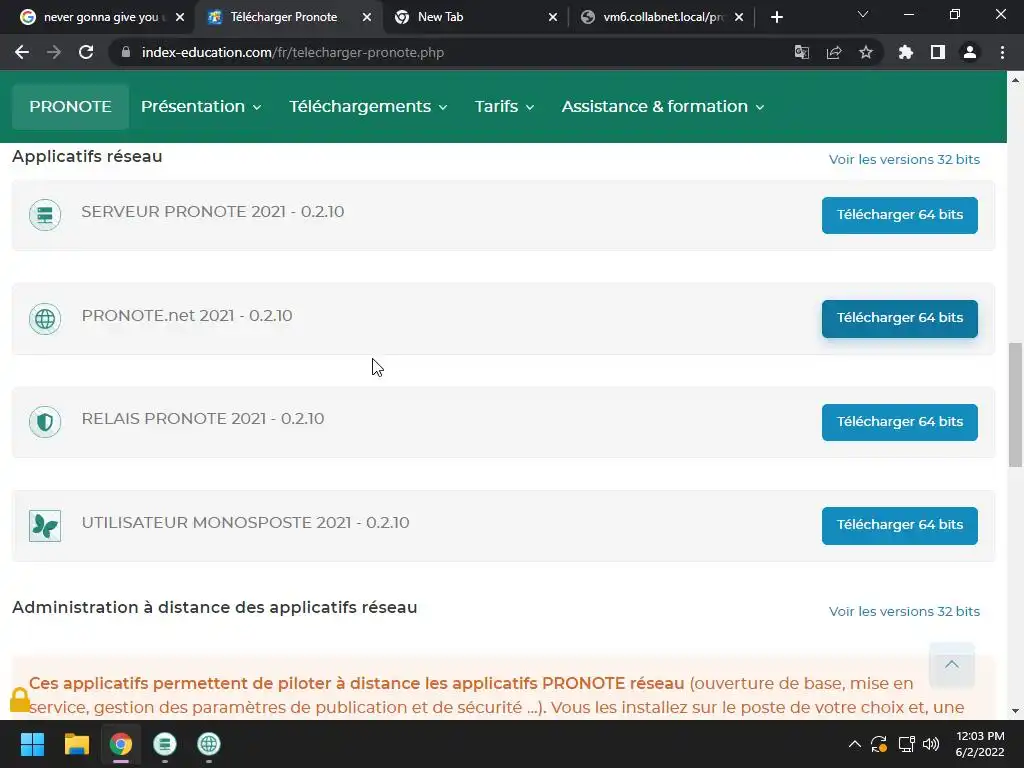Screen dimensions: 1024x768
Task: Expand the Téléchargements menu
Action: point(368,106)
